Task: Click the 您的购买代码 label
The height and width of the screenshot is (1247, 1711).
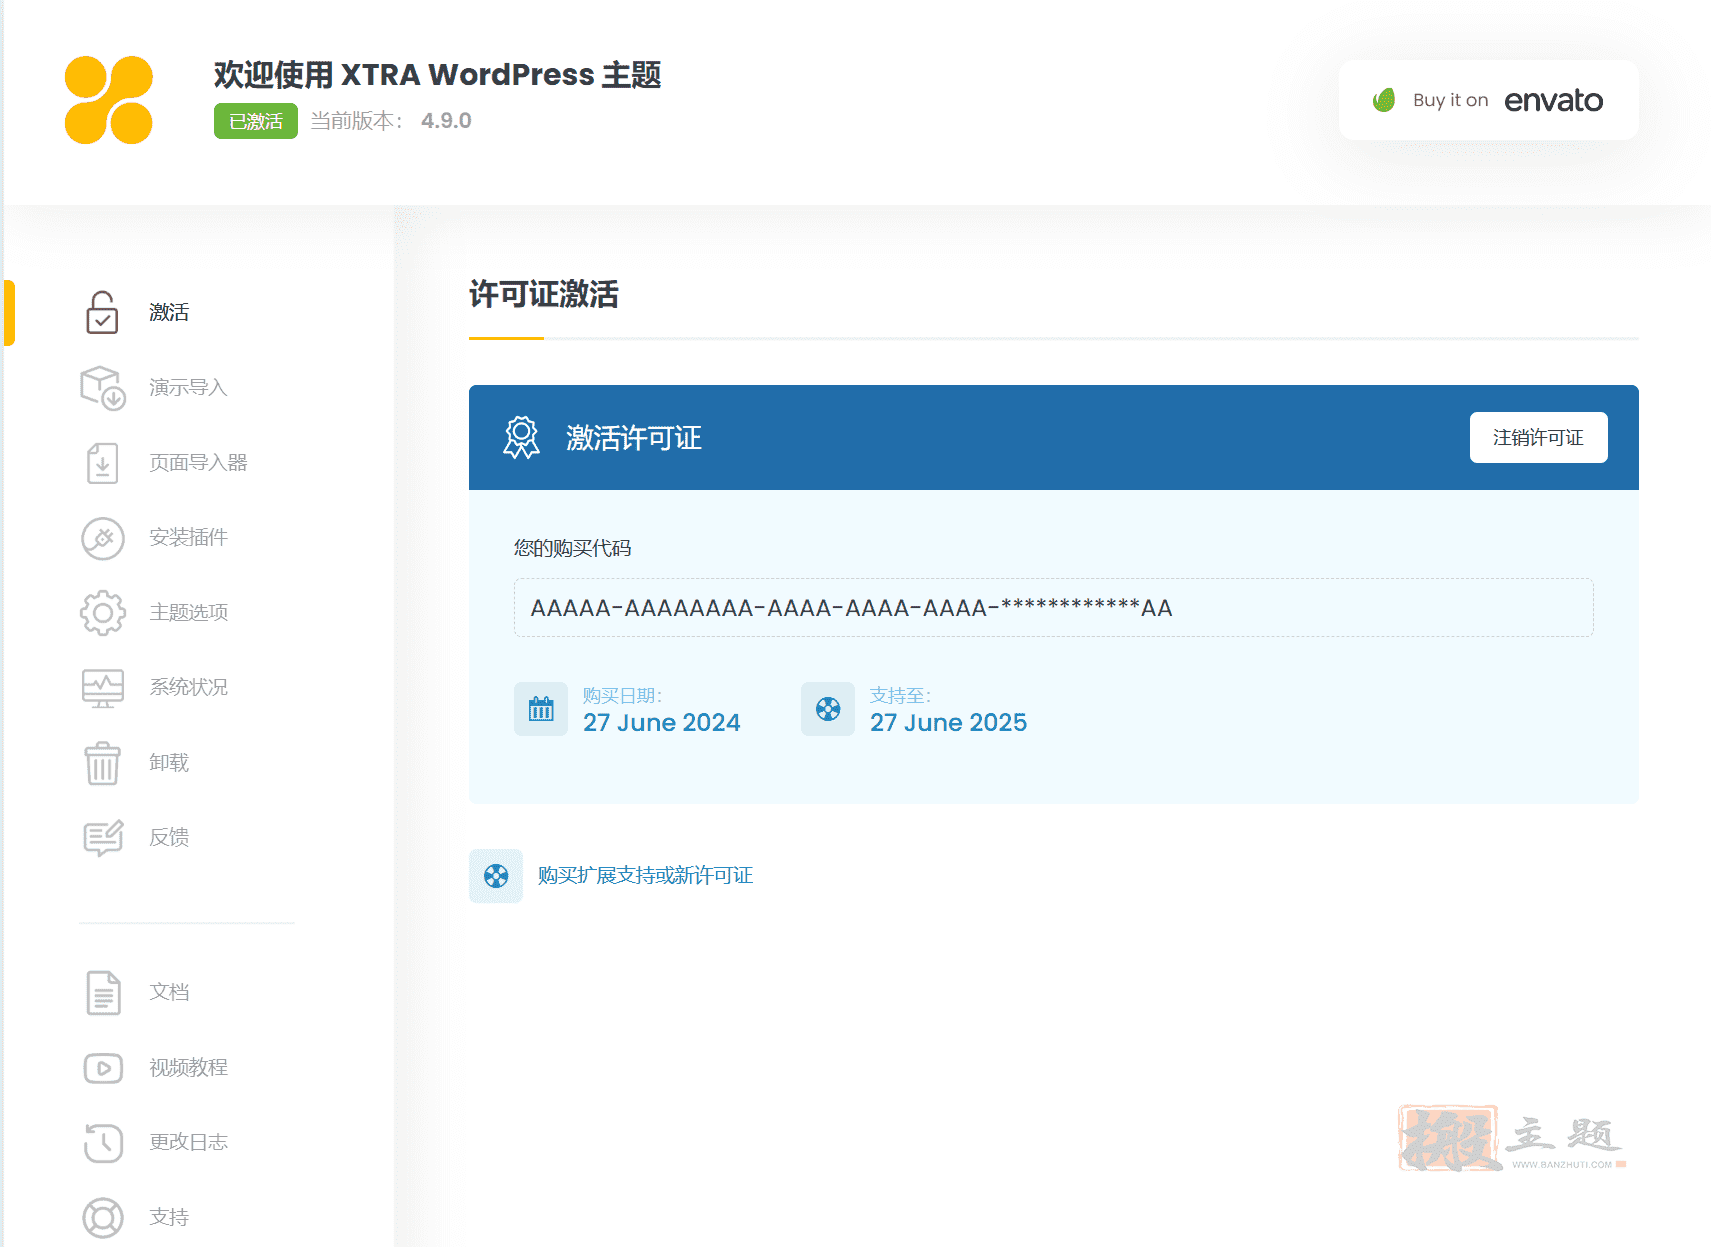Action: tap(572, 548)
